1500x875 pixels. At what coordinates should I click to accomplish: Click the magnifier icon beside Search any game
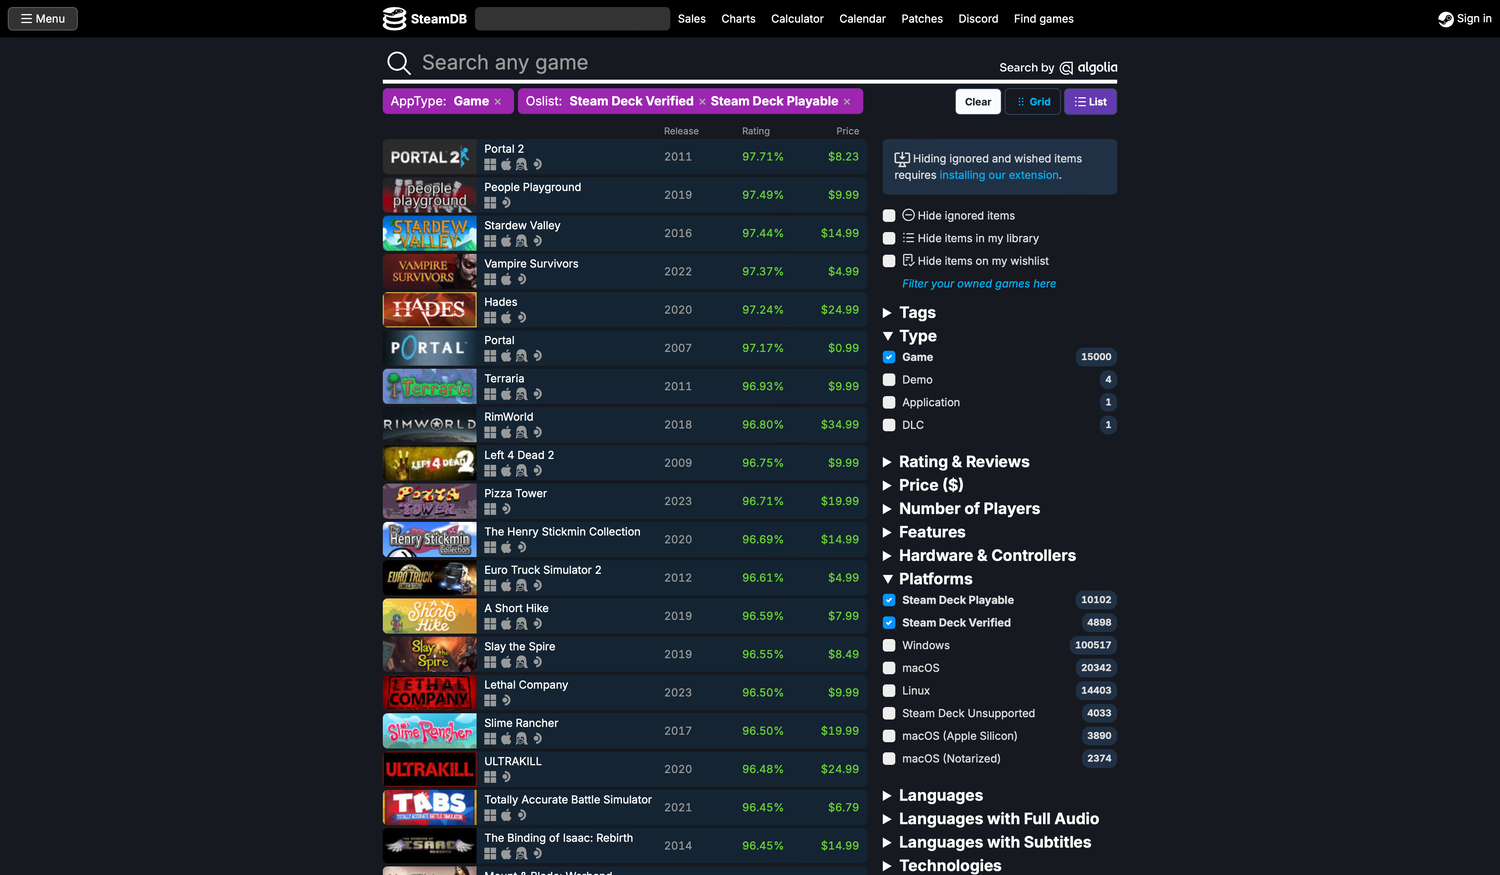pyautogui.click(x=398, y=63)
